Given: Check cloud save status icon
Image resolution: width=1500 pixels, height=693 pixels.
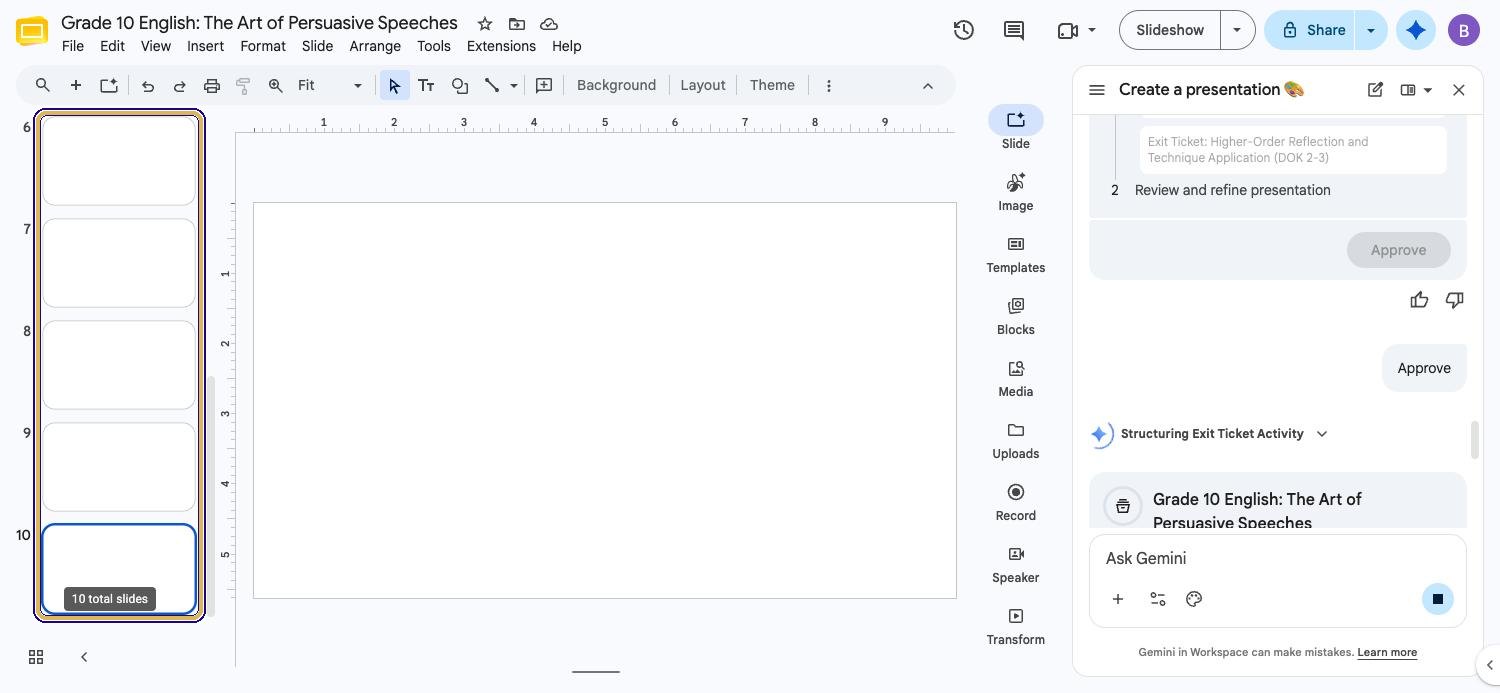Looking at the screenshot, I should pyautogui.click(x=549, y=23).
